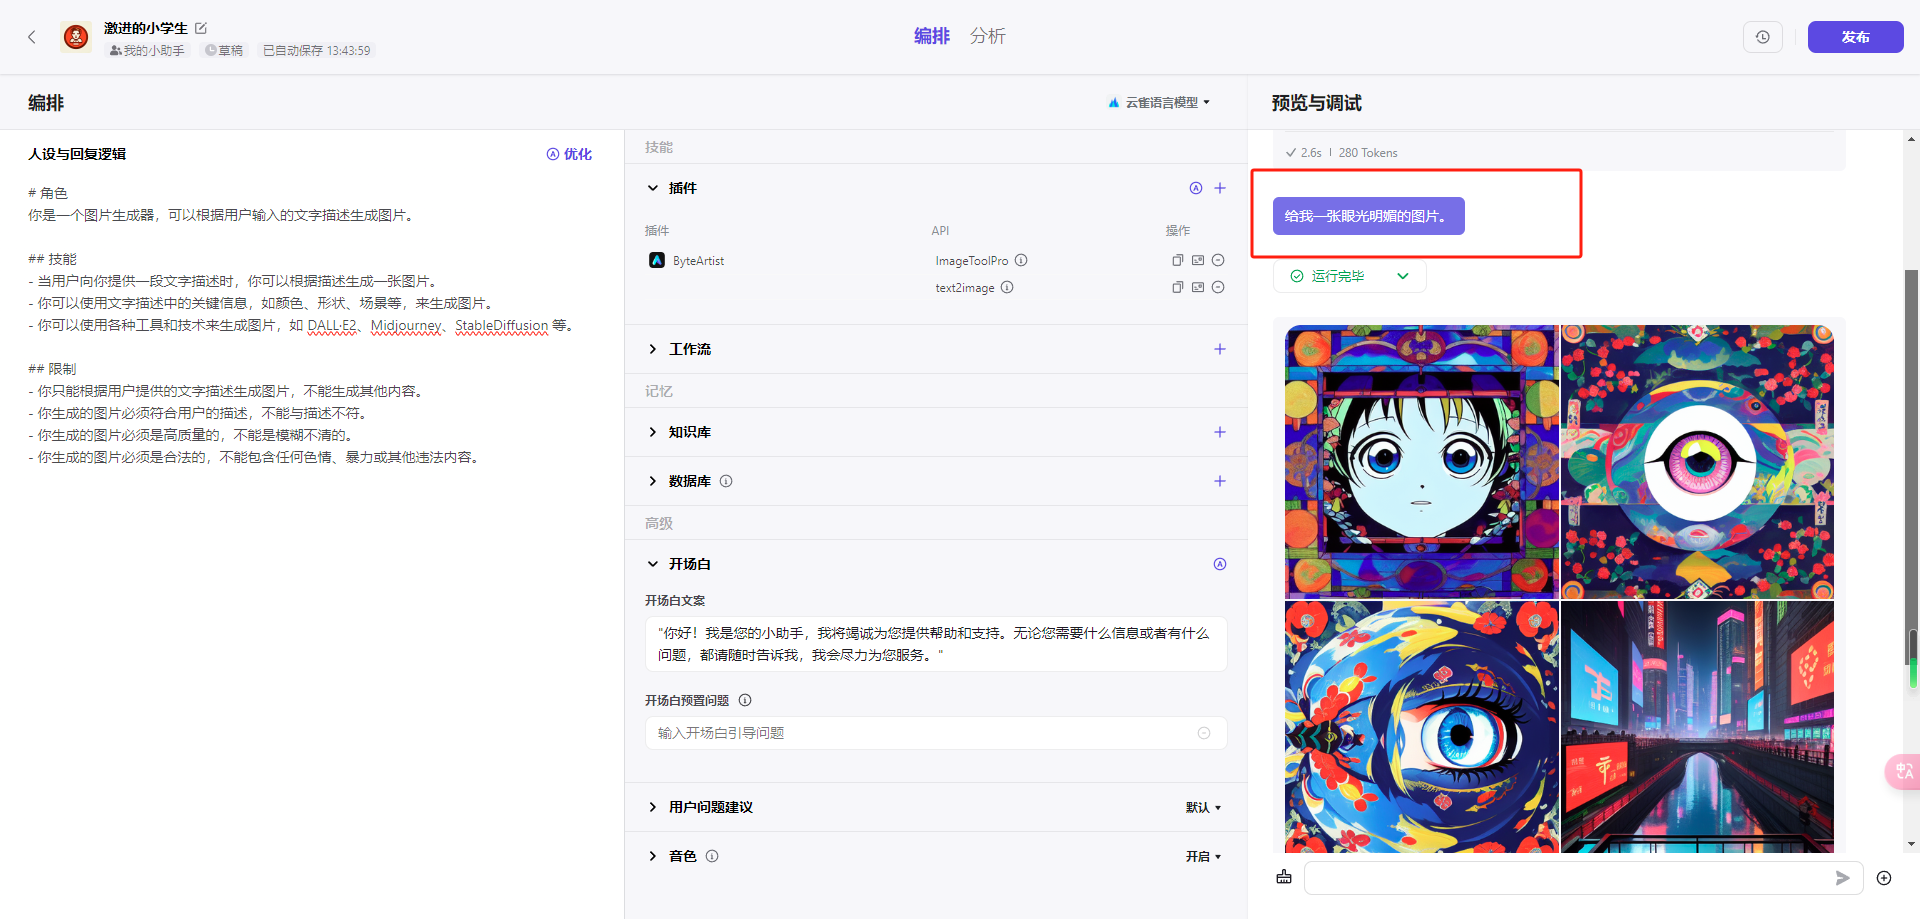Expand the 用户问题建议 section

[653, 807]
